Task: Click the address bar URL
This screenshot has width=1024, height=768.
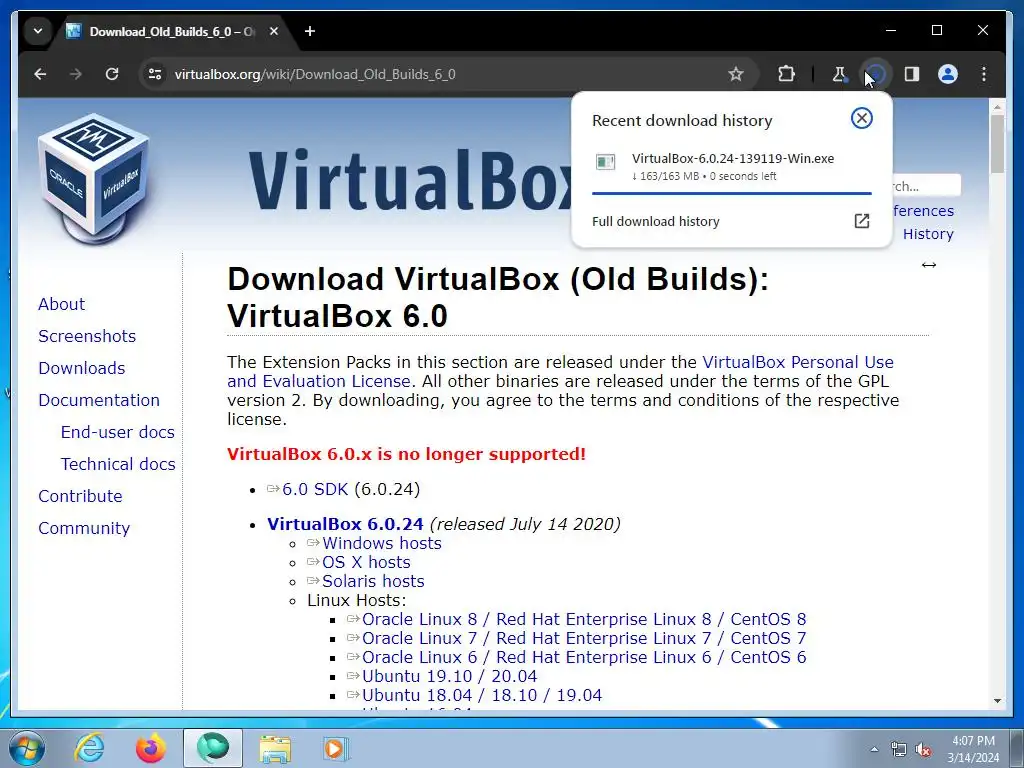Action: point(315,74)
